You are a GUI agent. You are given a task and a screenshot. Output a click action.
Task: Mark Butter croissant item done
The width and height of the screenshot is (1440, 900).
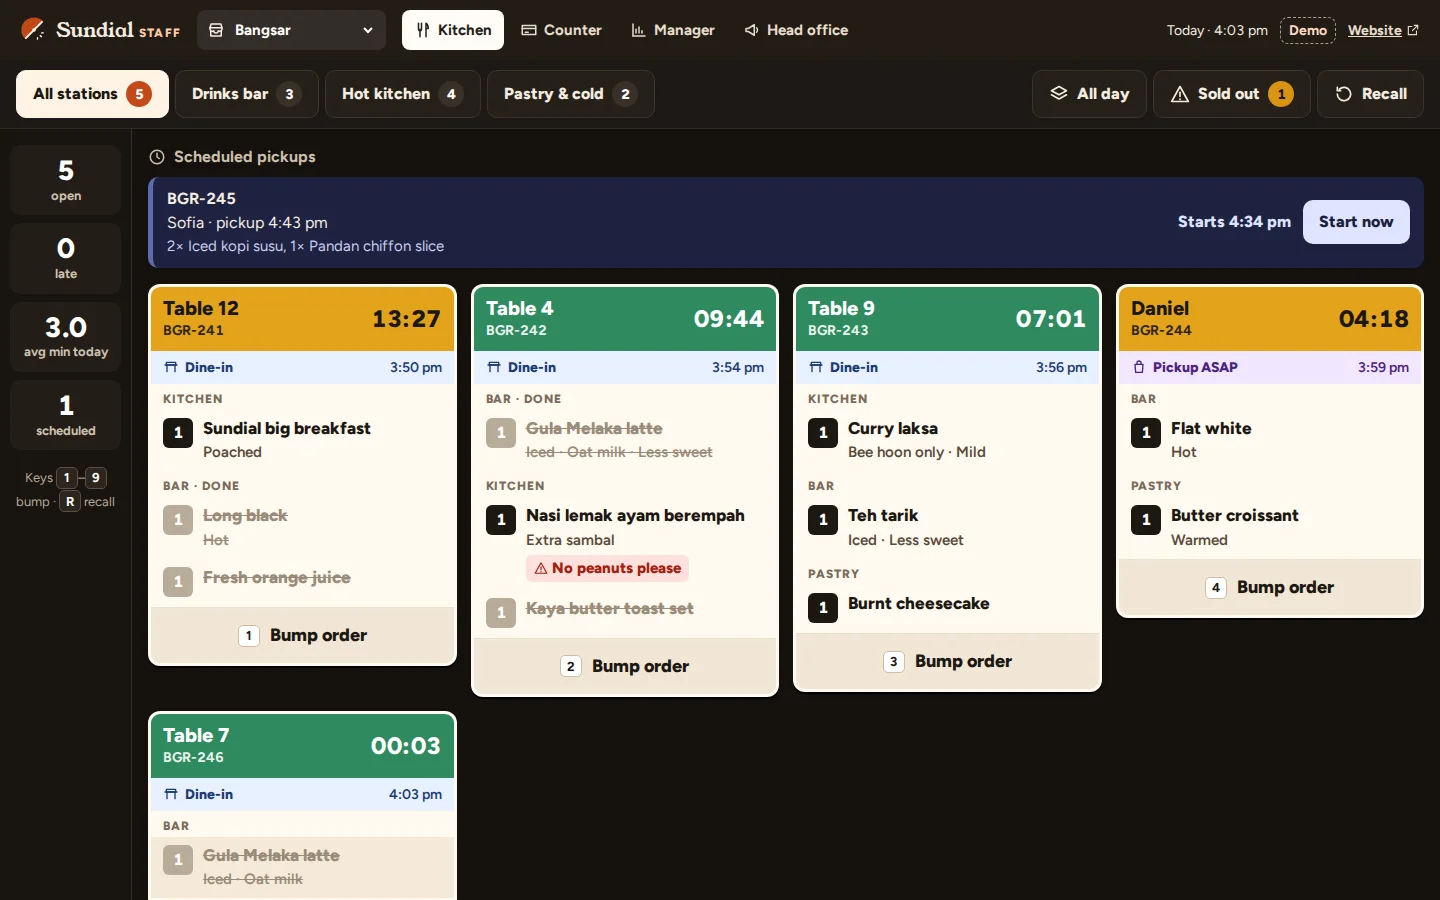[1270, 527]
